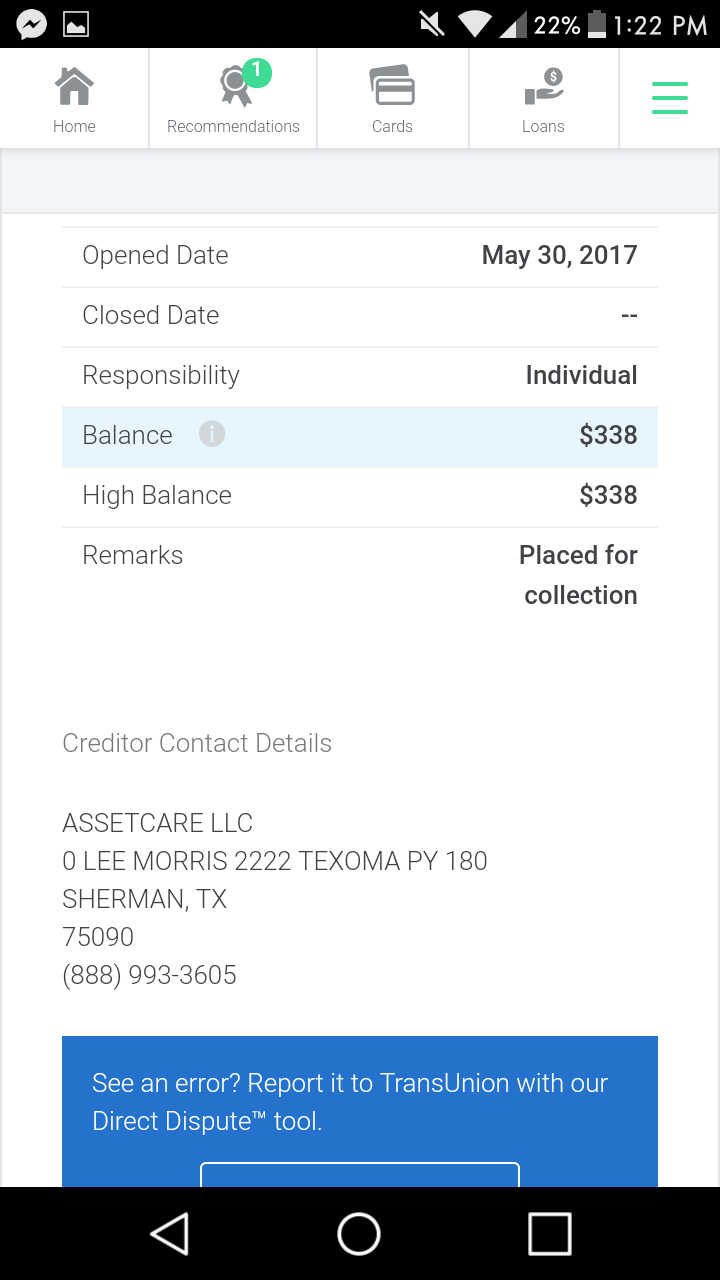Tap the Remarks Placed for collection text

pyautogui.click(x=578, y=575)
